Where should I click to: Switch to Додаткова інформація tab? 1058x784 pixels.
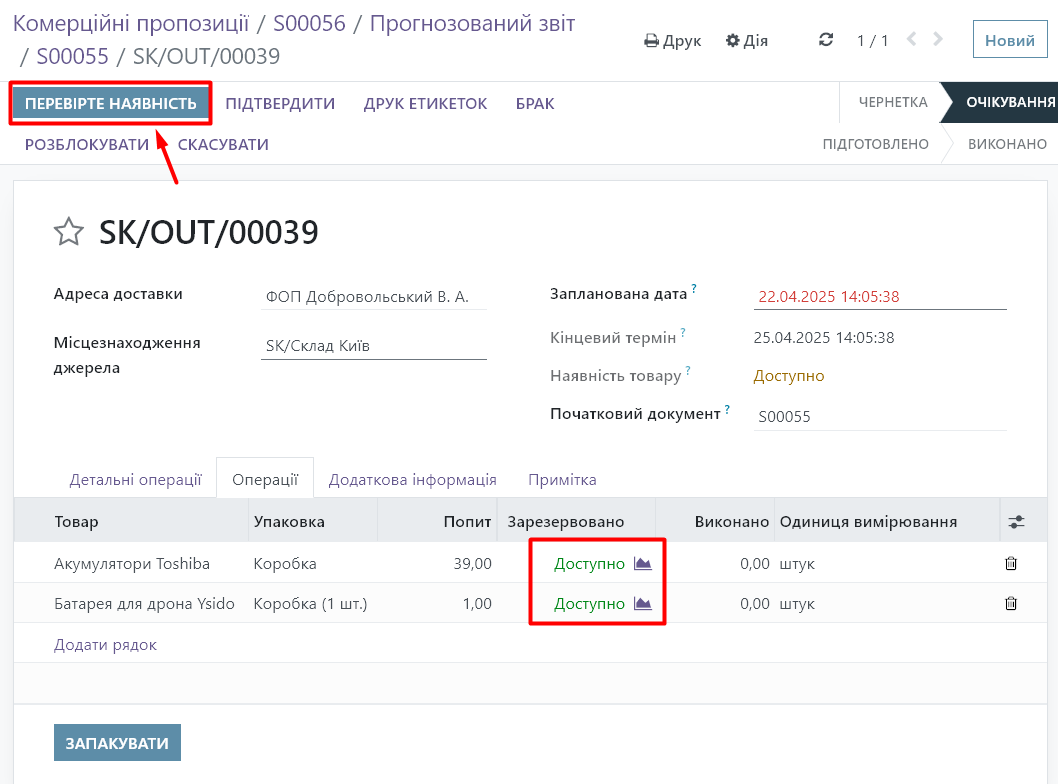[412, 479]
